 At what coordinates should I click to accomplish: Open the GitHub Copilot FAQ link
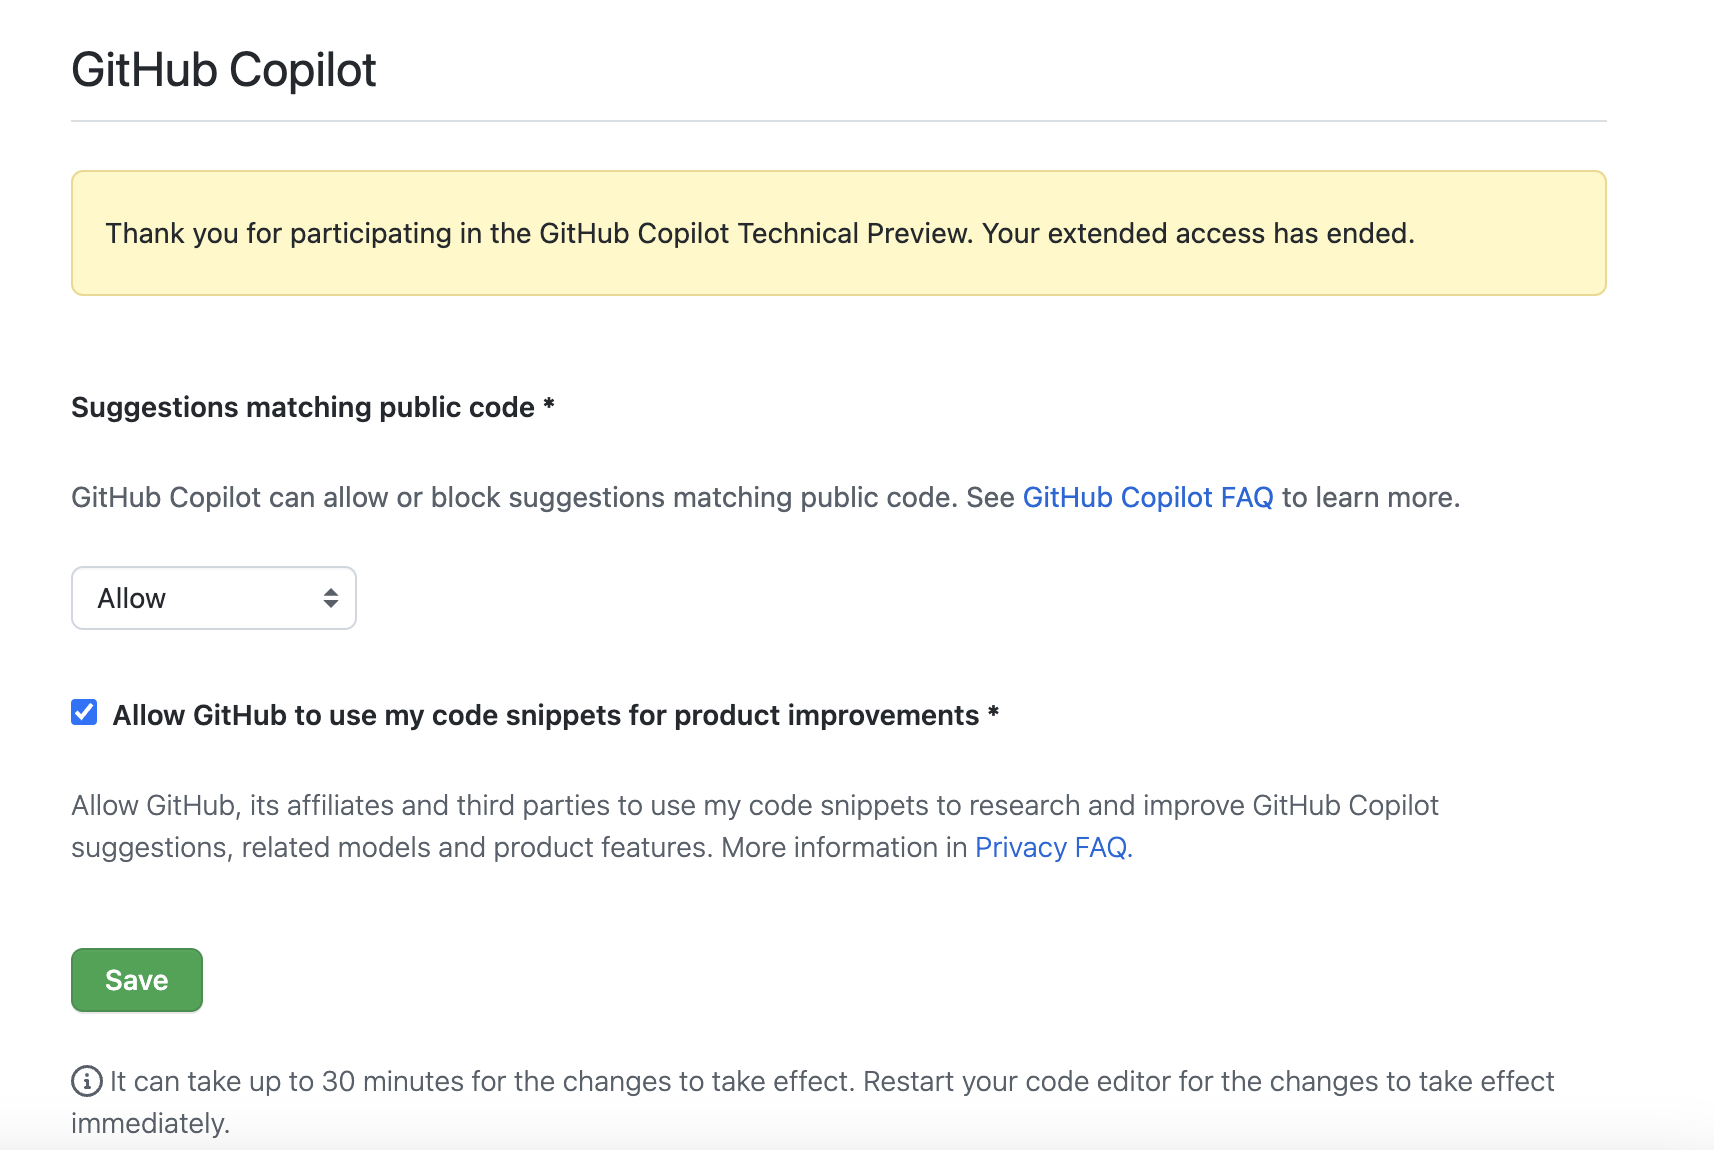click(1147, 498)
